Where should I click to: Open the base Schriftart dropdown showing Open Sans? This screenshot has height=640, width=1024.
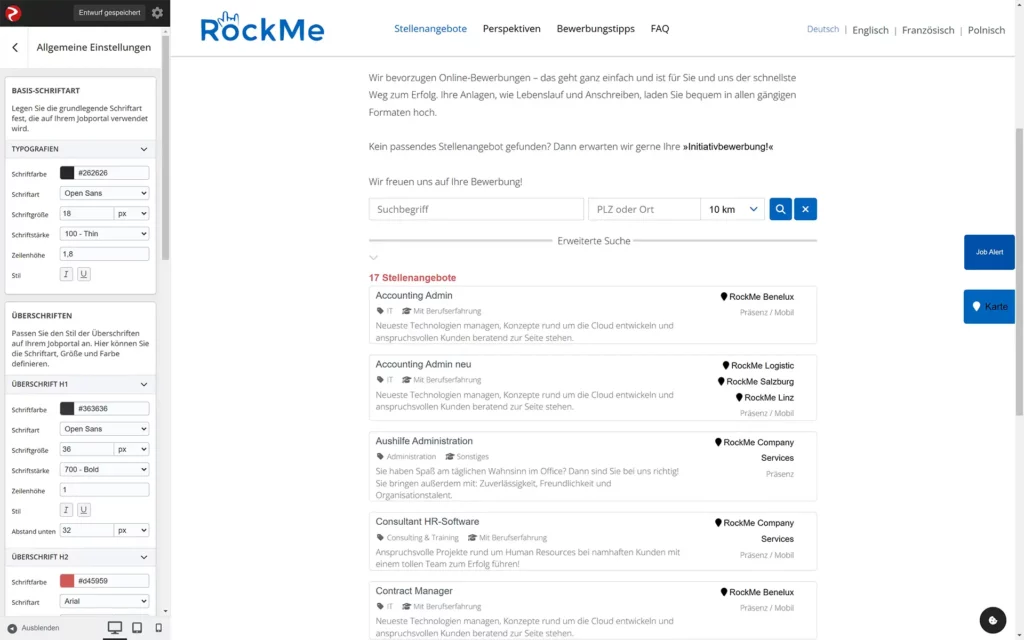[104, 193]
